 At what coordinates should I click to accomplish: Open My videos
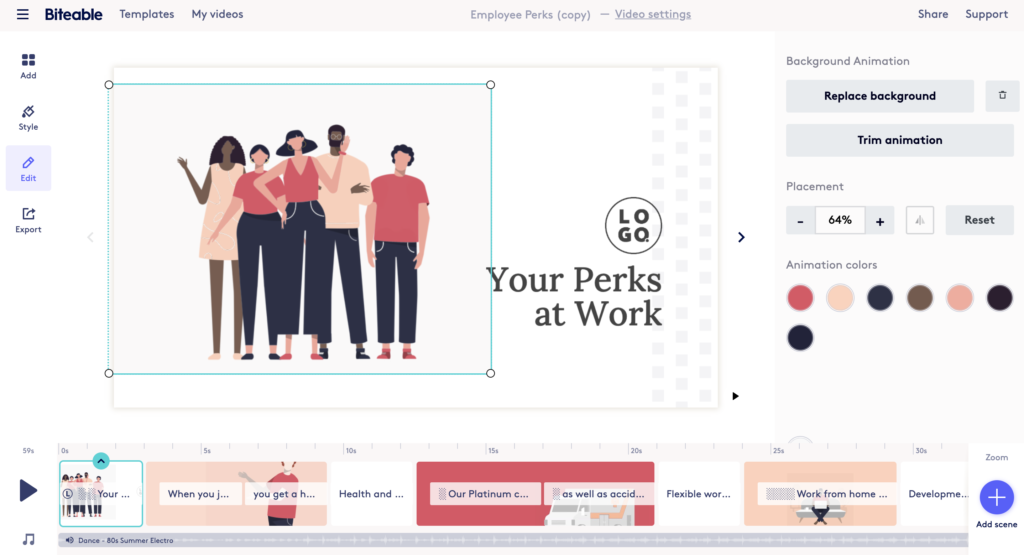217,14
